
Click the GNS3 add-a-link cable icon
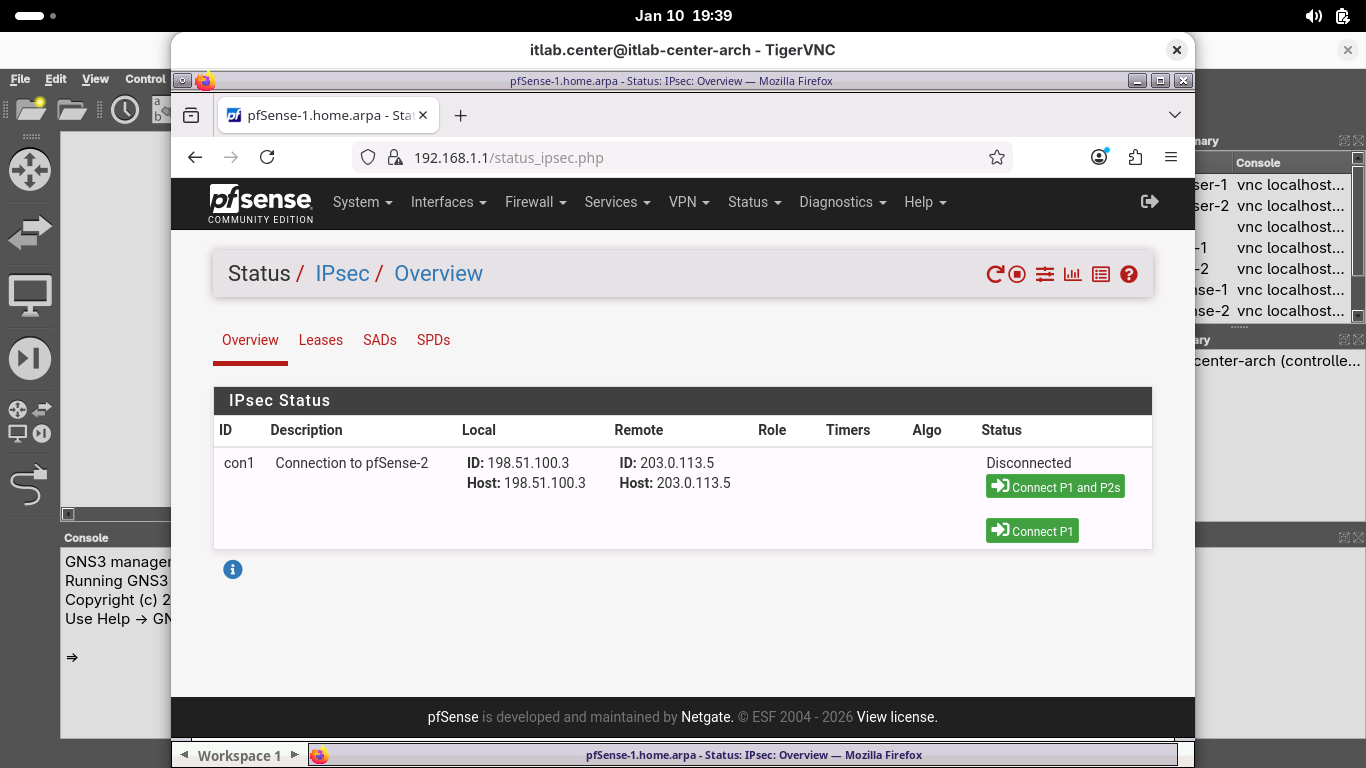coord(29,486)
